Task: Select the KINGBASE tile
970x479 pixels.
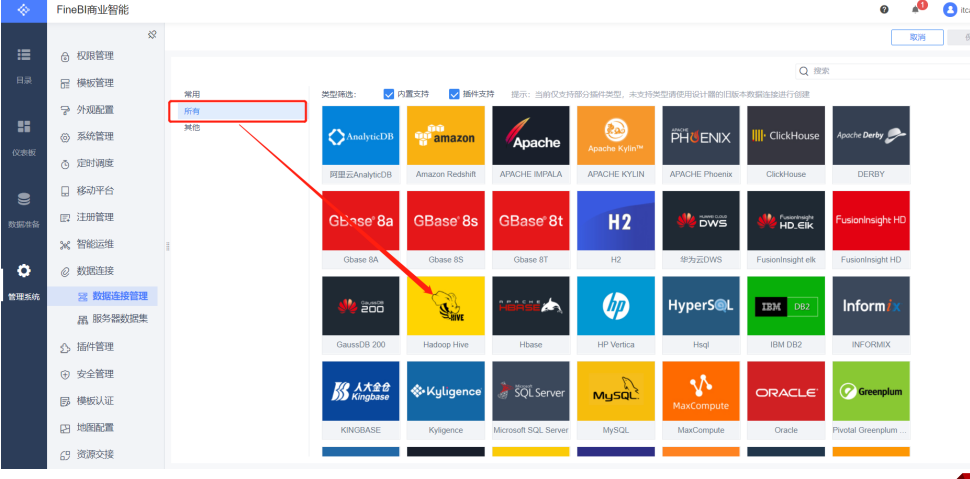Action: click(361, 400)
